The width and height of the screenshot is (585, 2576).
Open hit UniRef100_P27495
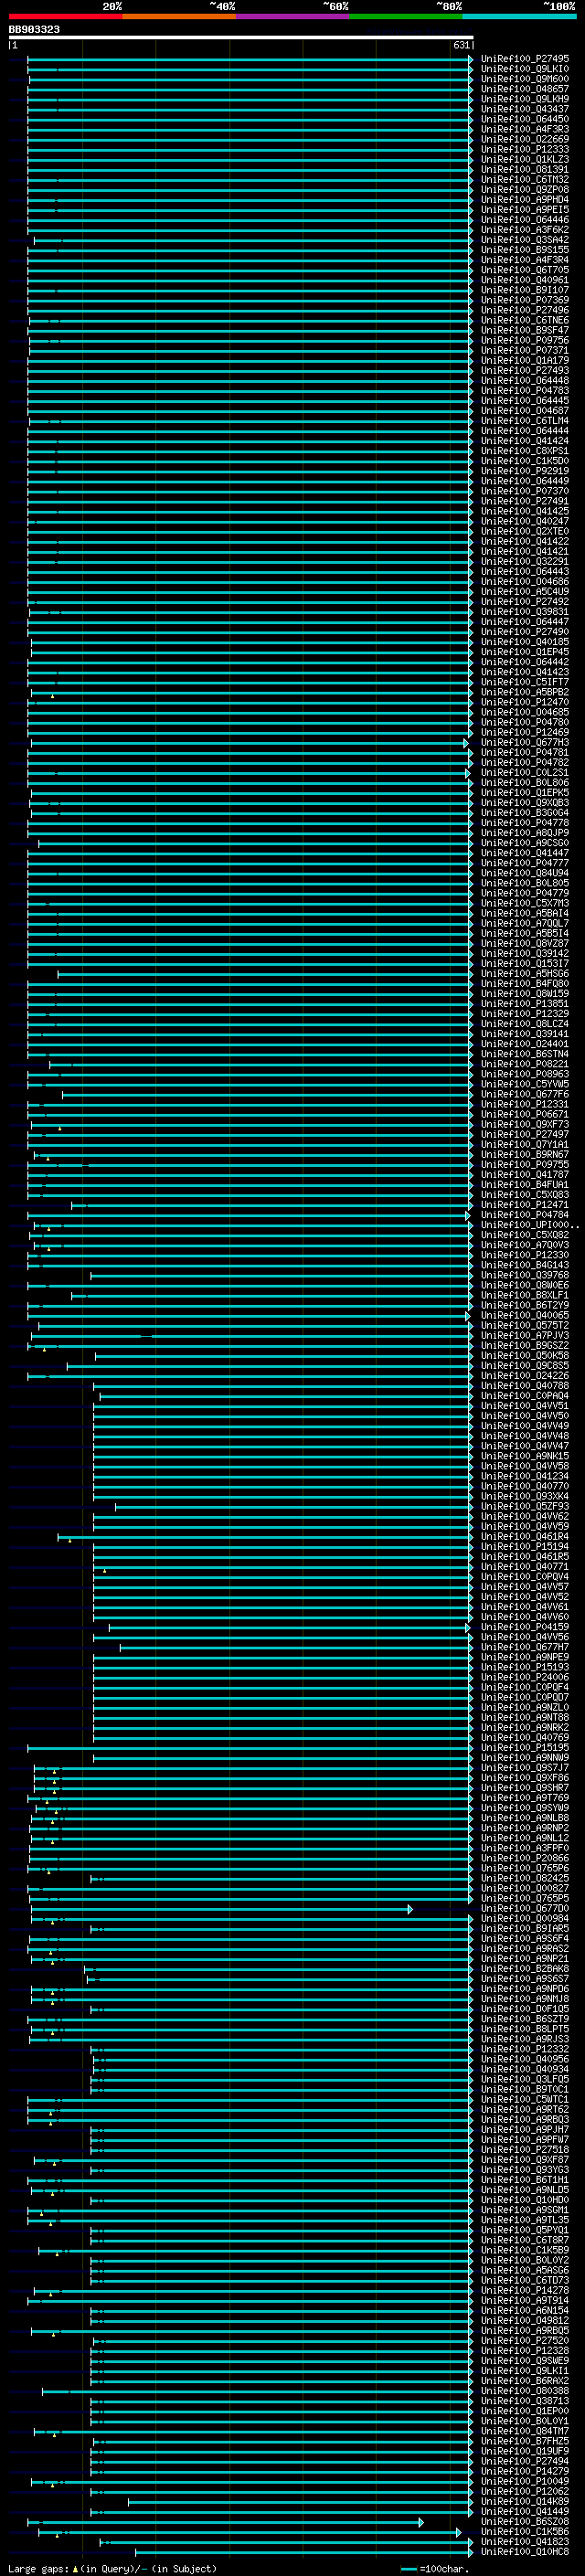pos(525,59)
